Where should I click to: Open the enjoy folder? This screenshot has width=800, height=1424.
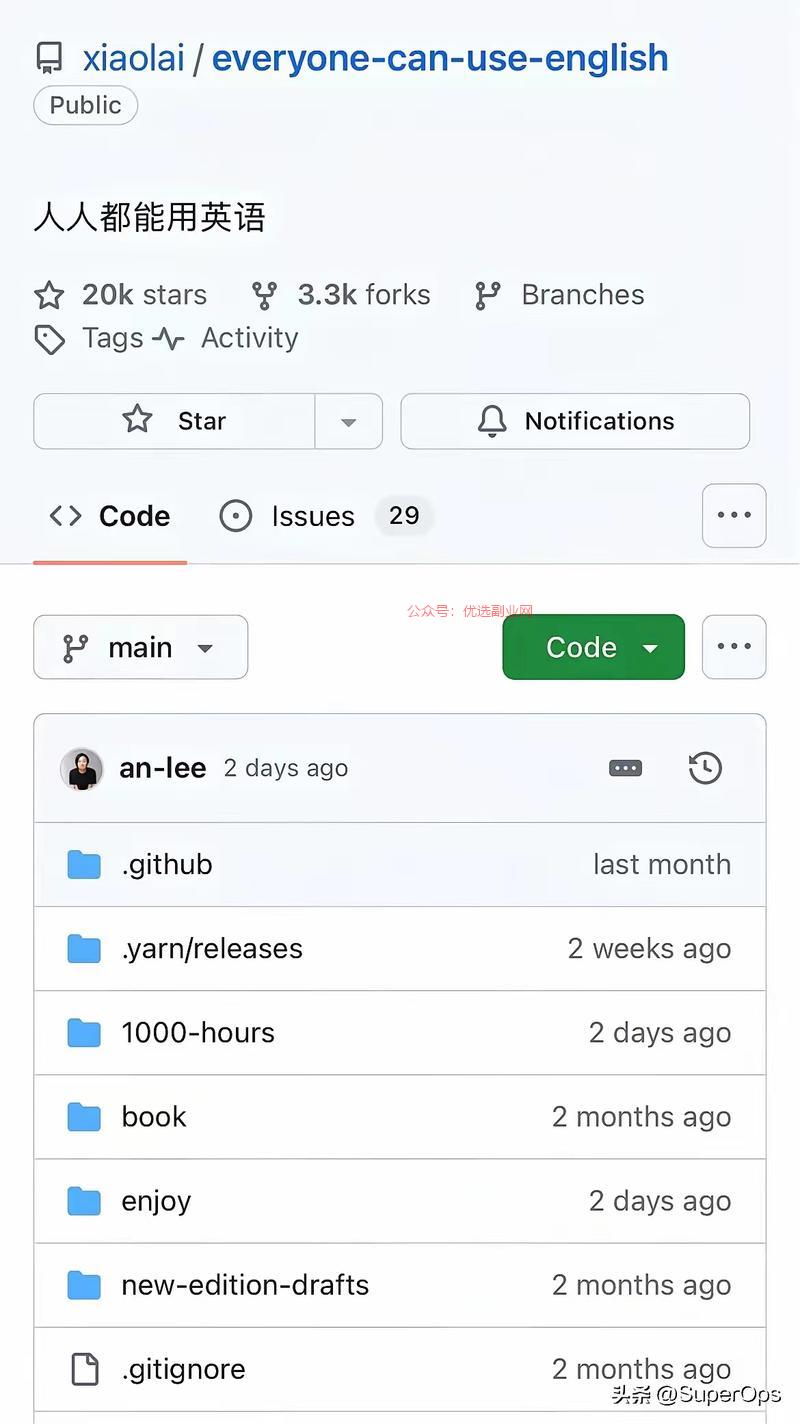(x=156, y=1201)
